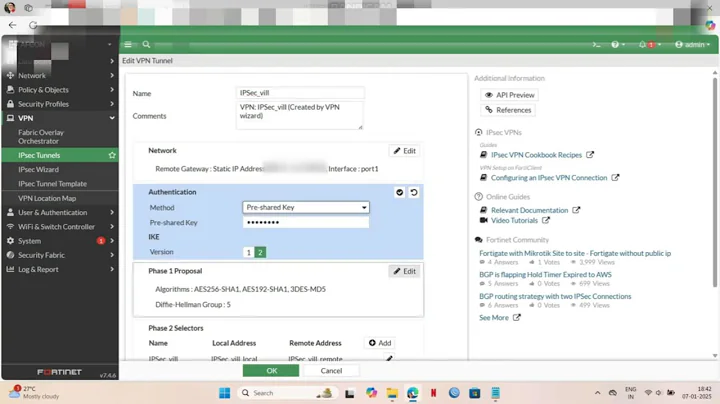720x404 pixels.
Task: Open BGP is flapping Hold Timer post
Action: click(x=545, y=275)
